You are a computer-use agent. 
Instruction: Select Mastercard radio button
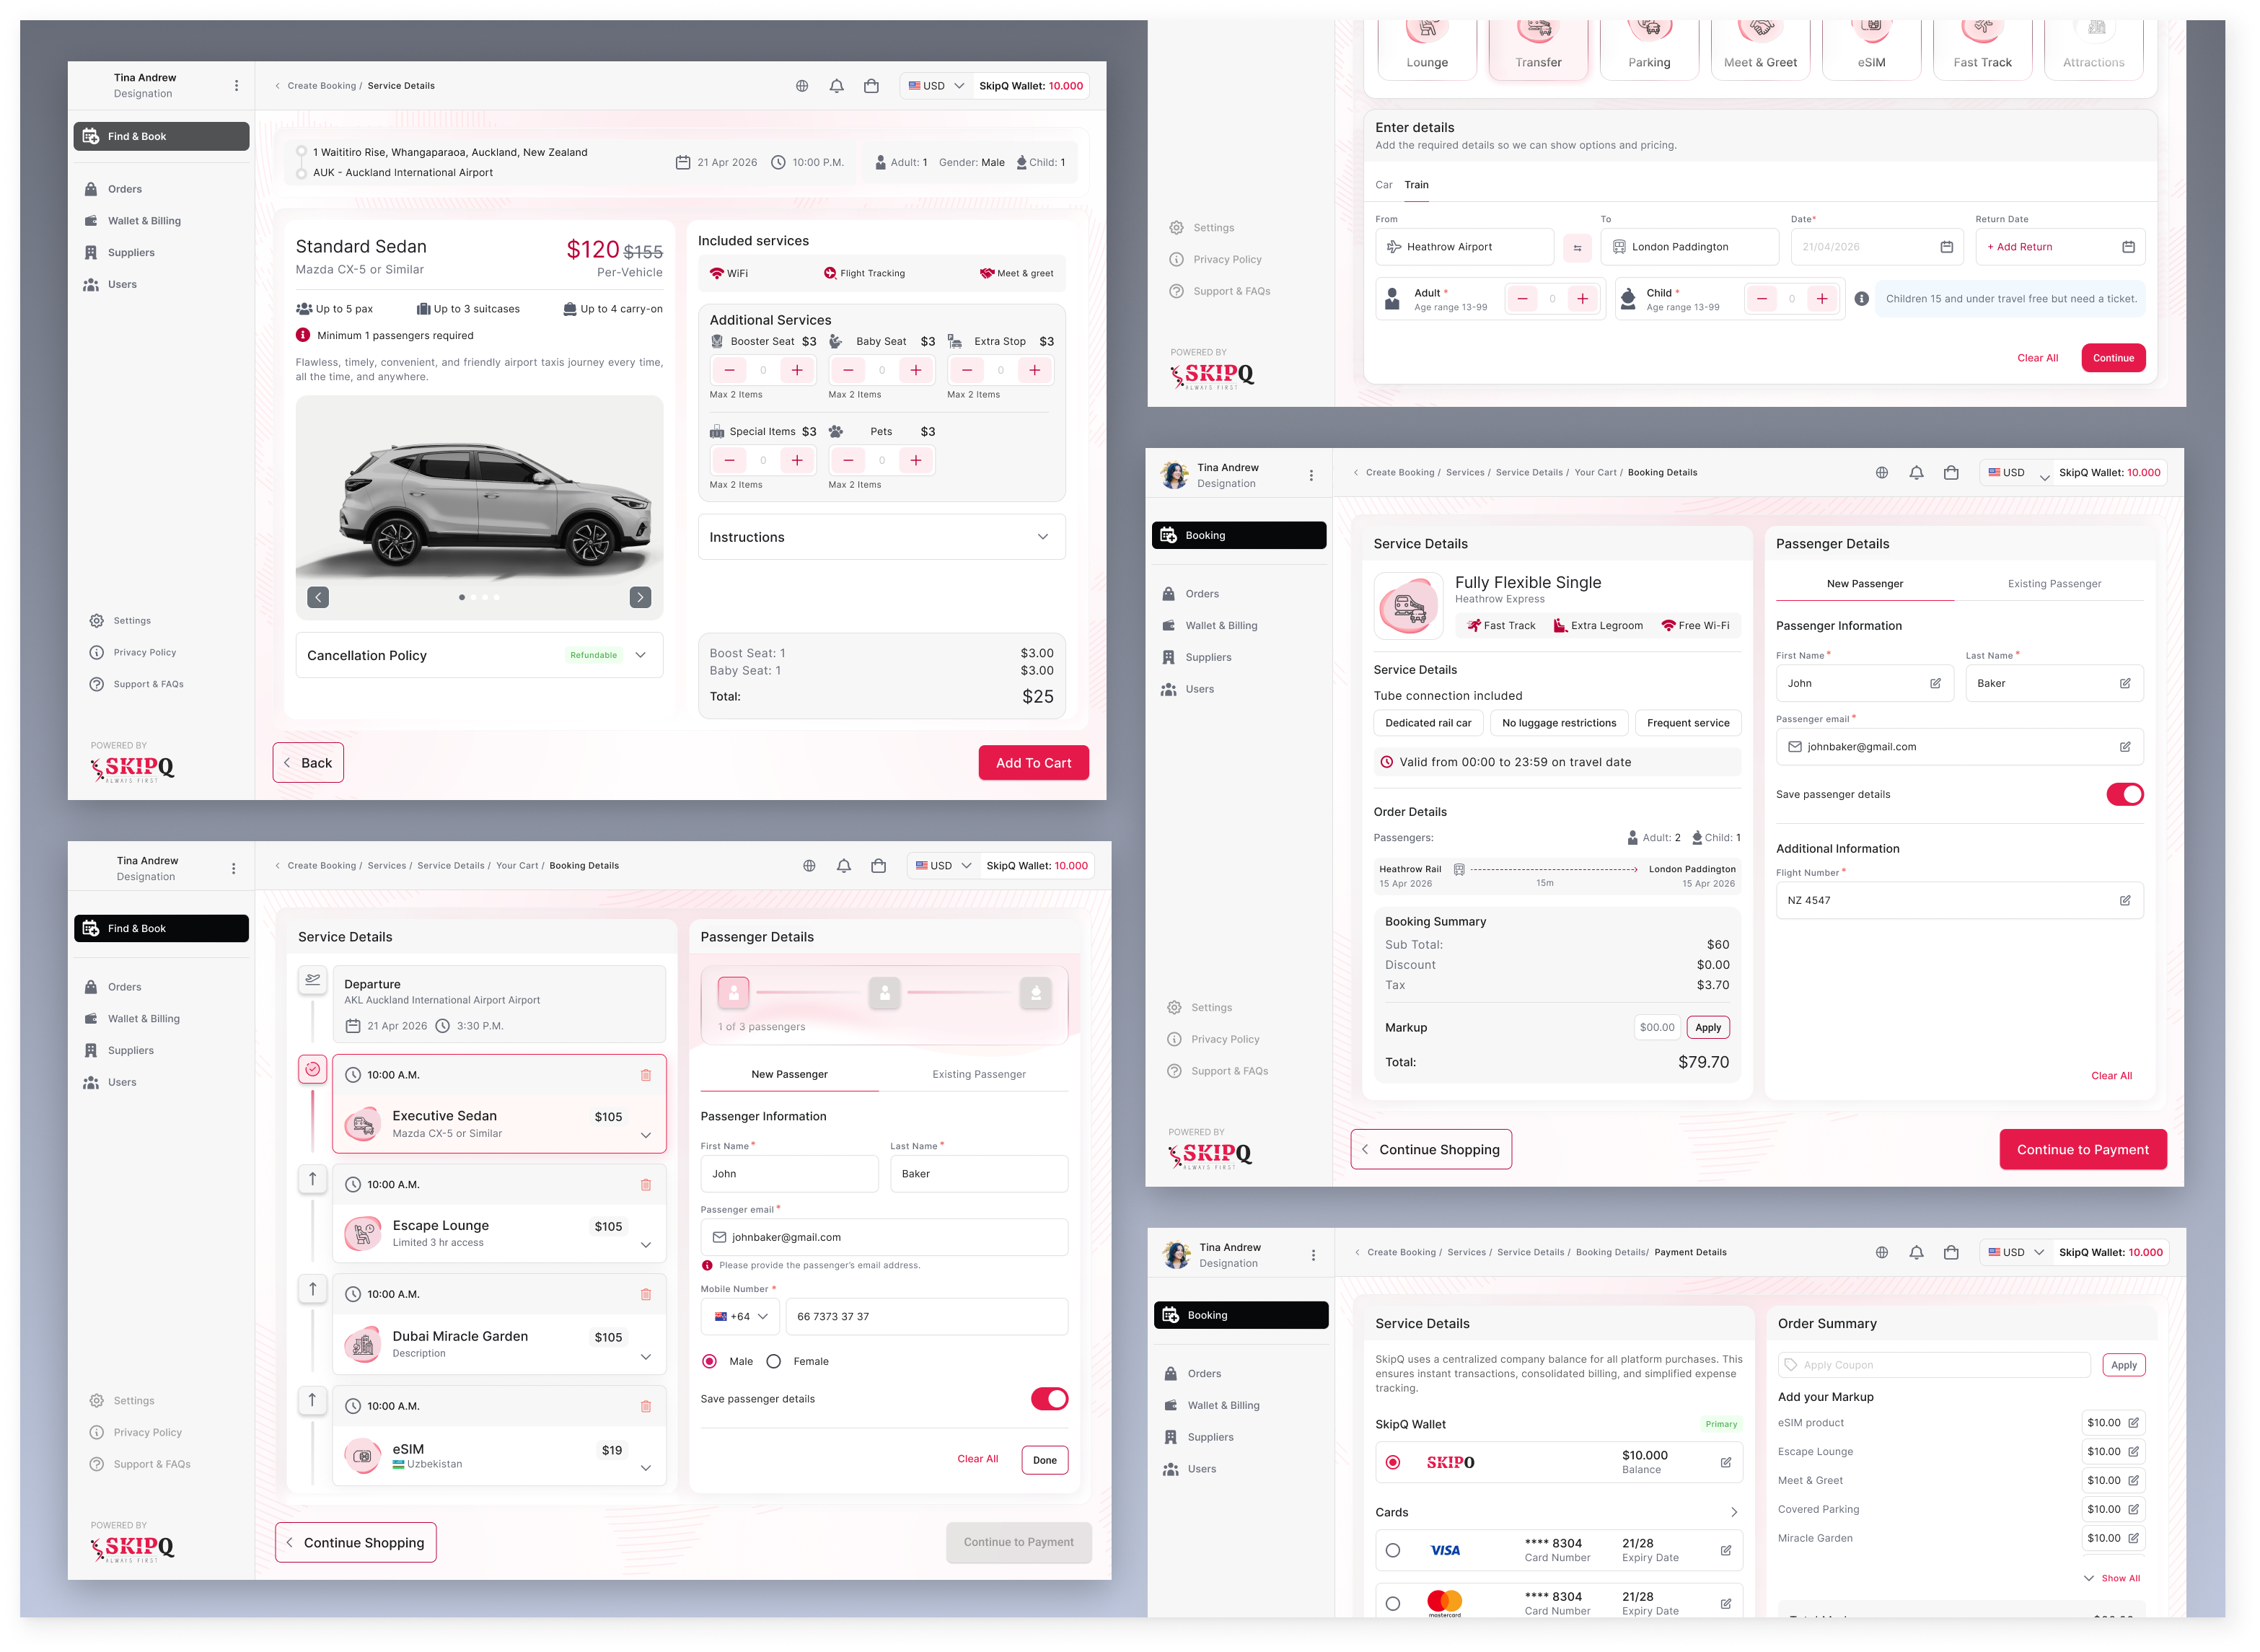click(1392, 1604)
